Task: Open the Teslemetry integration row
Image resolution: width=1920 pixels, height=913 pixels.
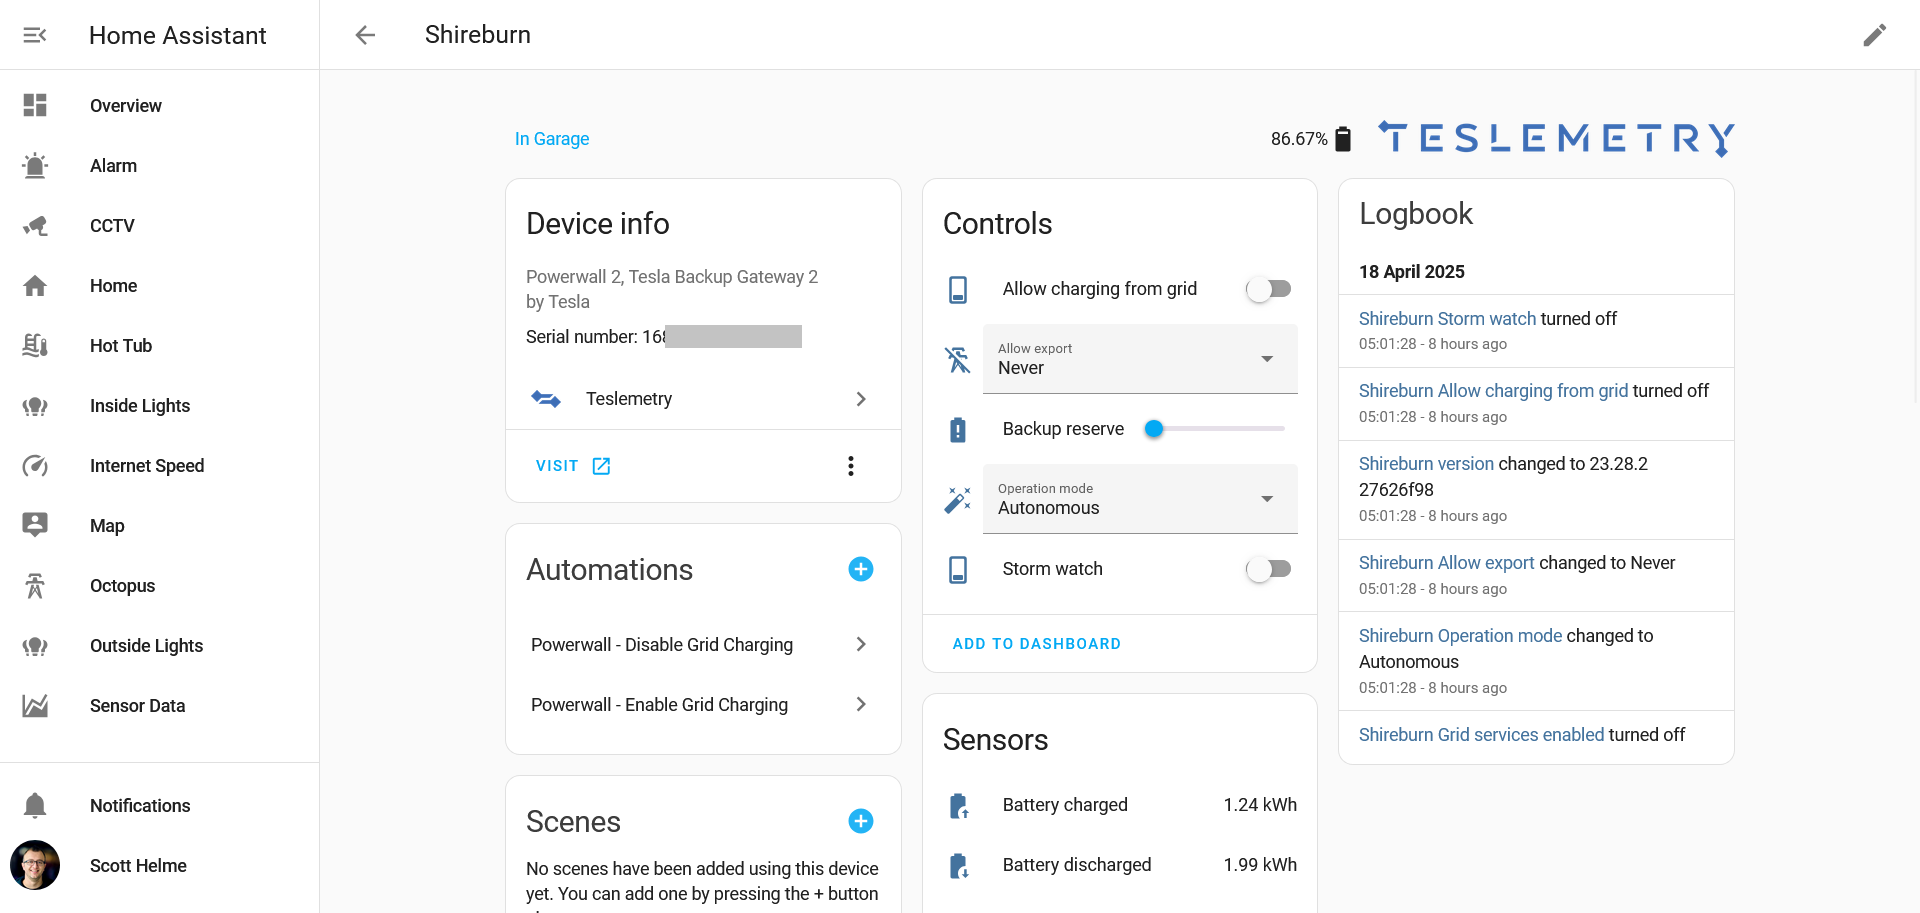Action: [700, 399]
